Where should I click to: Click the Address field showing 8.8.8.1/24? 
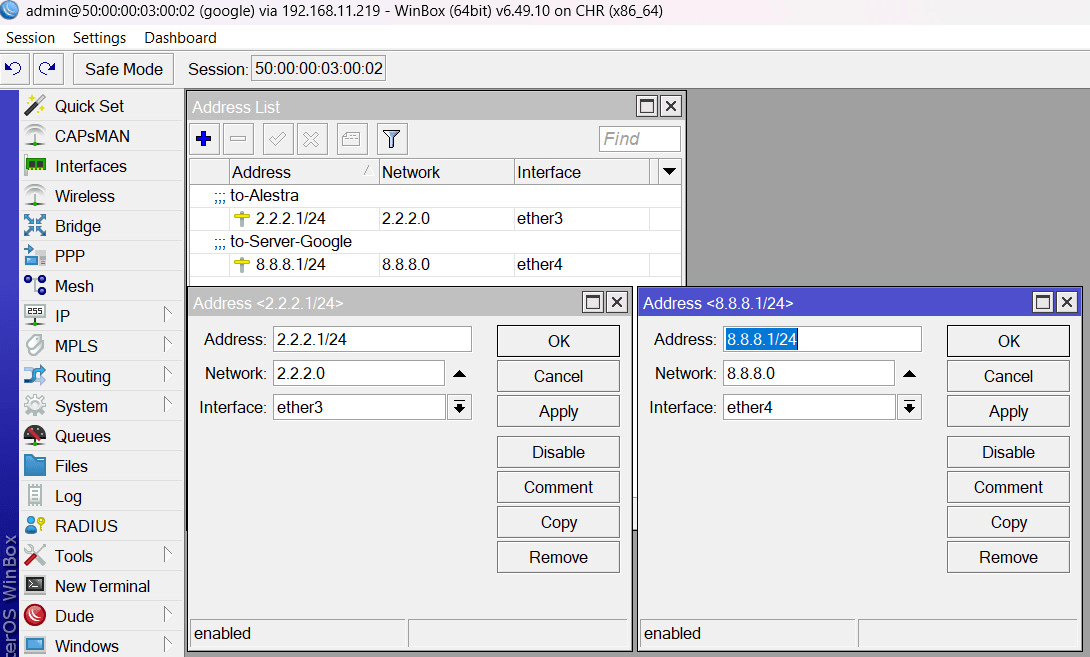(x=822, y=339)
